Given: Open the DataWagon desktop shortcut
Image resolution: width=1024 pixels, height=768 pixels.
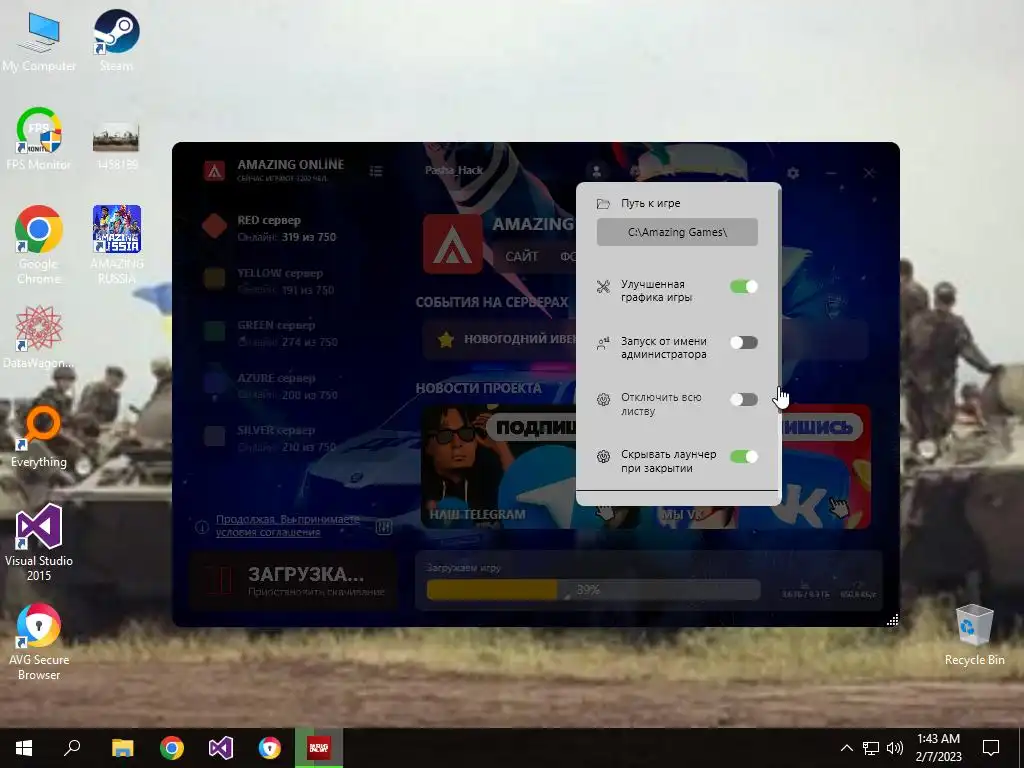Looking at the screenshot, I should (39, 337).
